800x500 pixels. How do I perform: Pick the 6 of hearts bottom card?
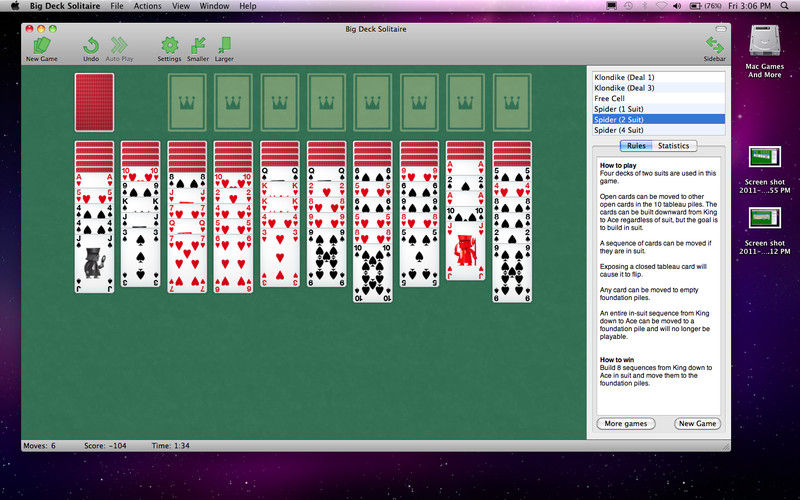pos(233,264)
